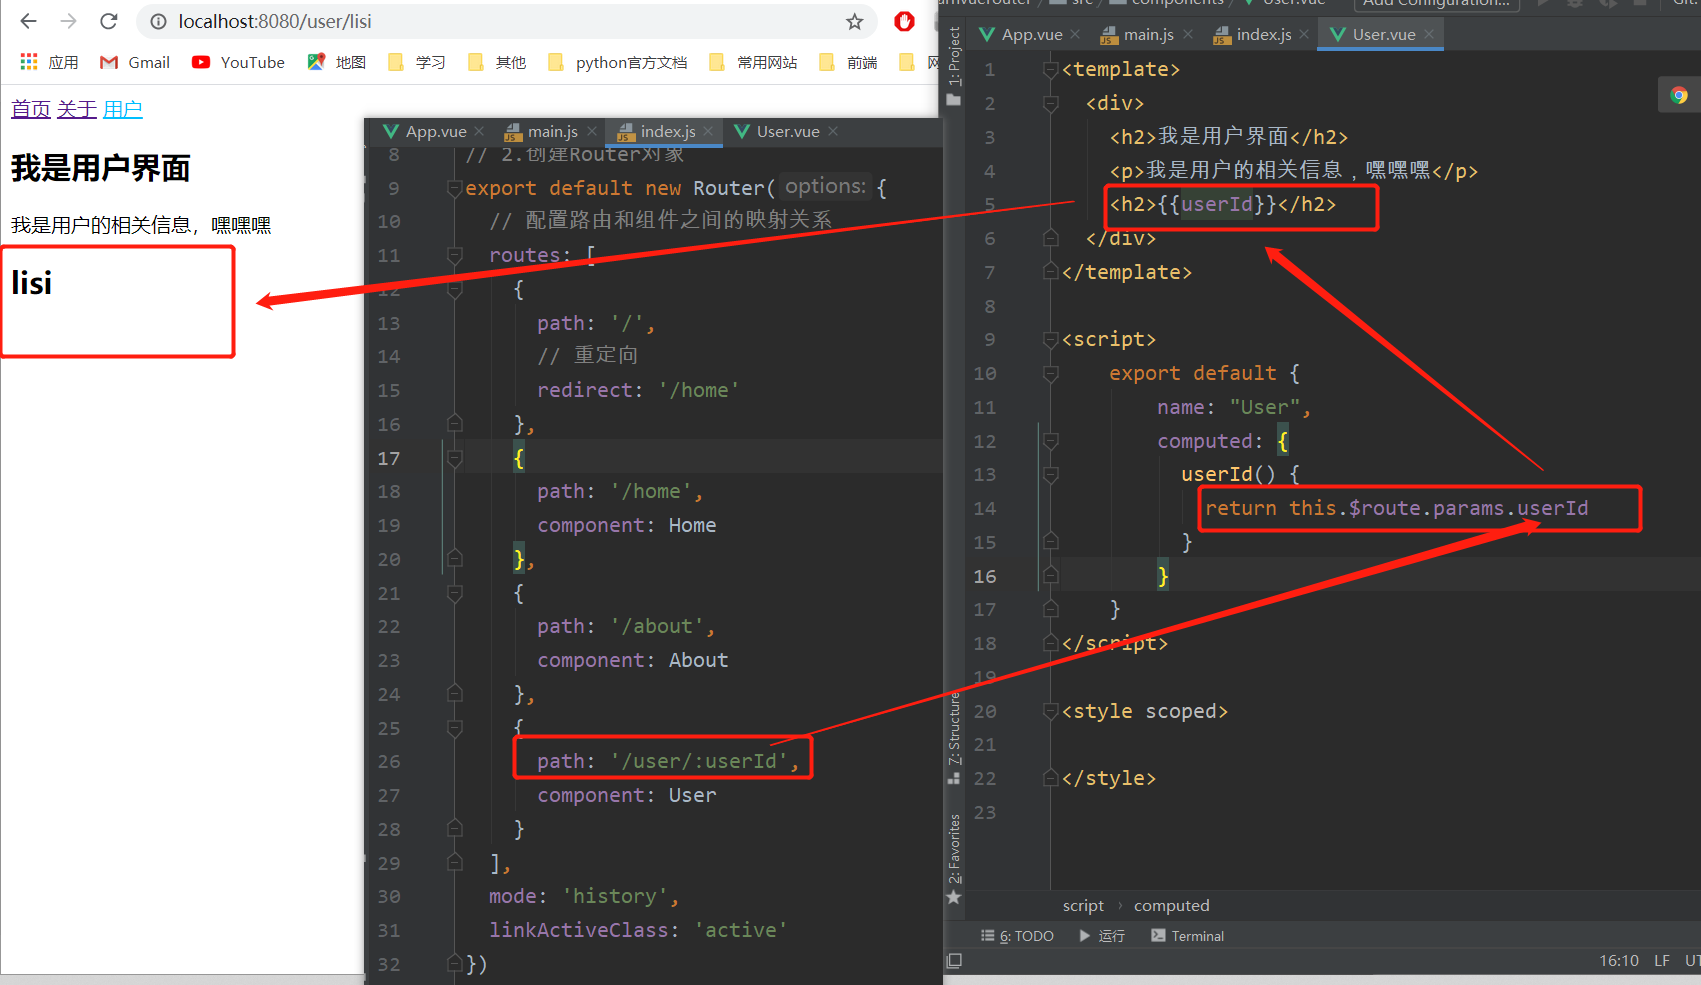
Task: Collapse computed fold on line 12
Action: coord(1050,441)
